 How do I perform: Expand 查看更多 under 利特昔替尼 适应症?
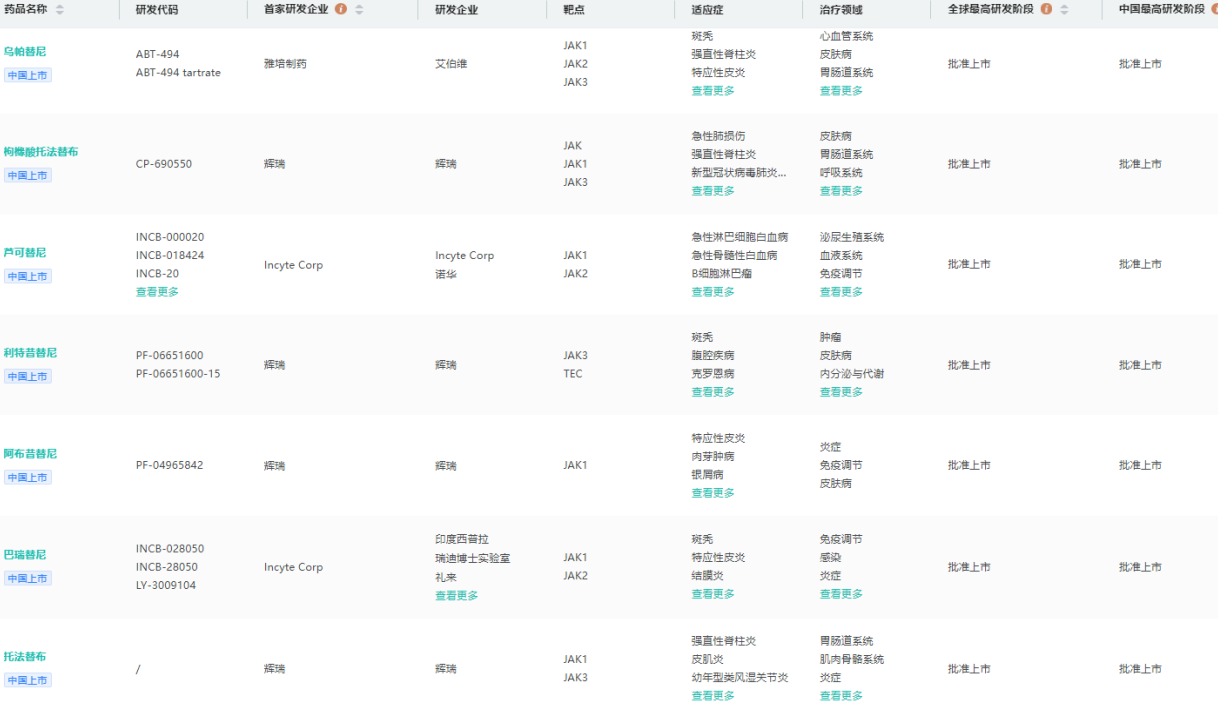pos(713,392)
